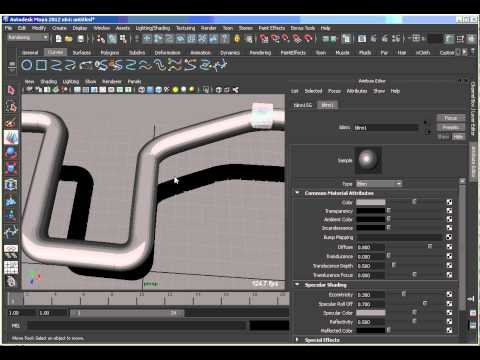The image size is (480, 360).
Task: Click the Transparency color swatch
Action: 371,211
